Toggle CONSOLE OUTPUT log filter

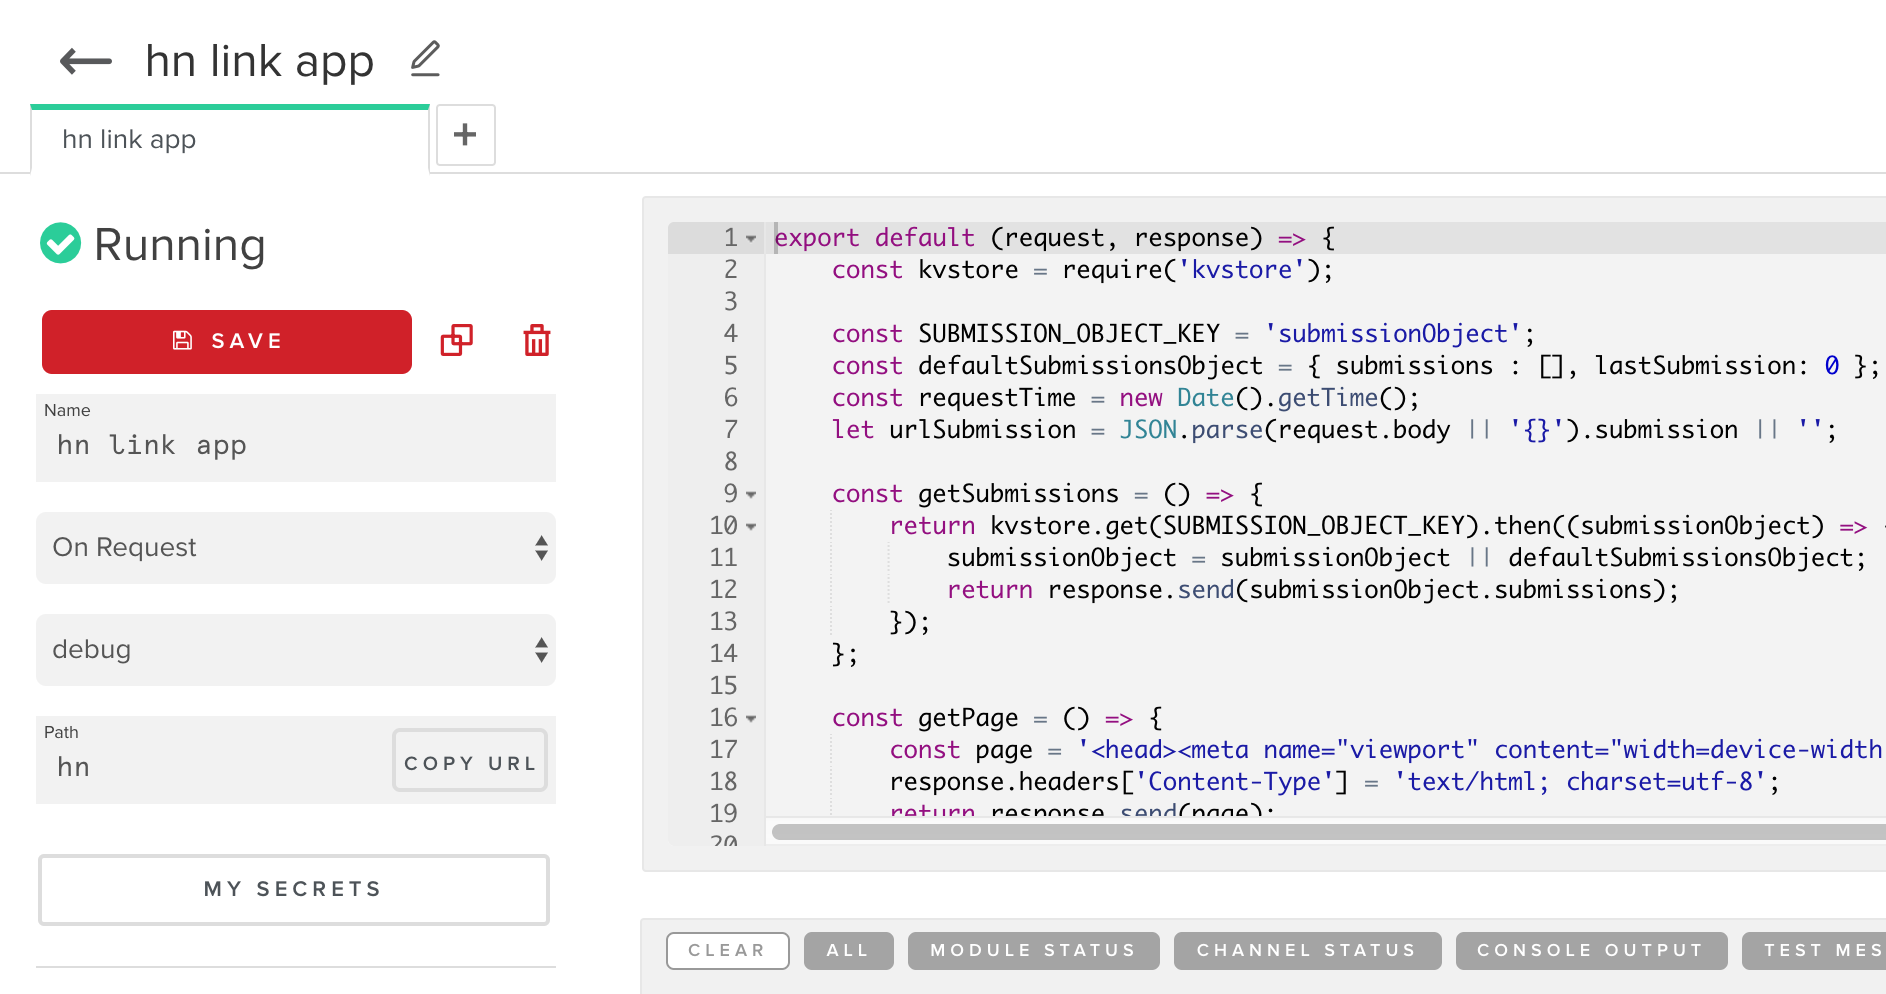[1591, 950]
